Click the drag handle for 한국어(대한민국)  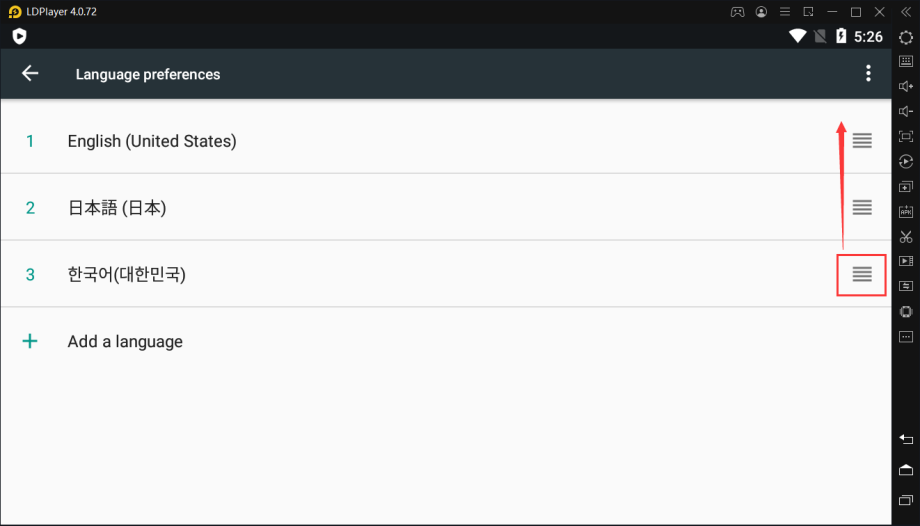(862, 274)
